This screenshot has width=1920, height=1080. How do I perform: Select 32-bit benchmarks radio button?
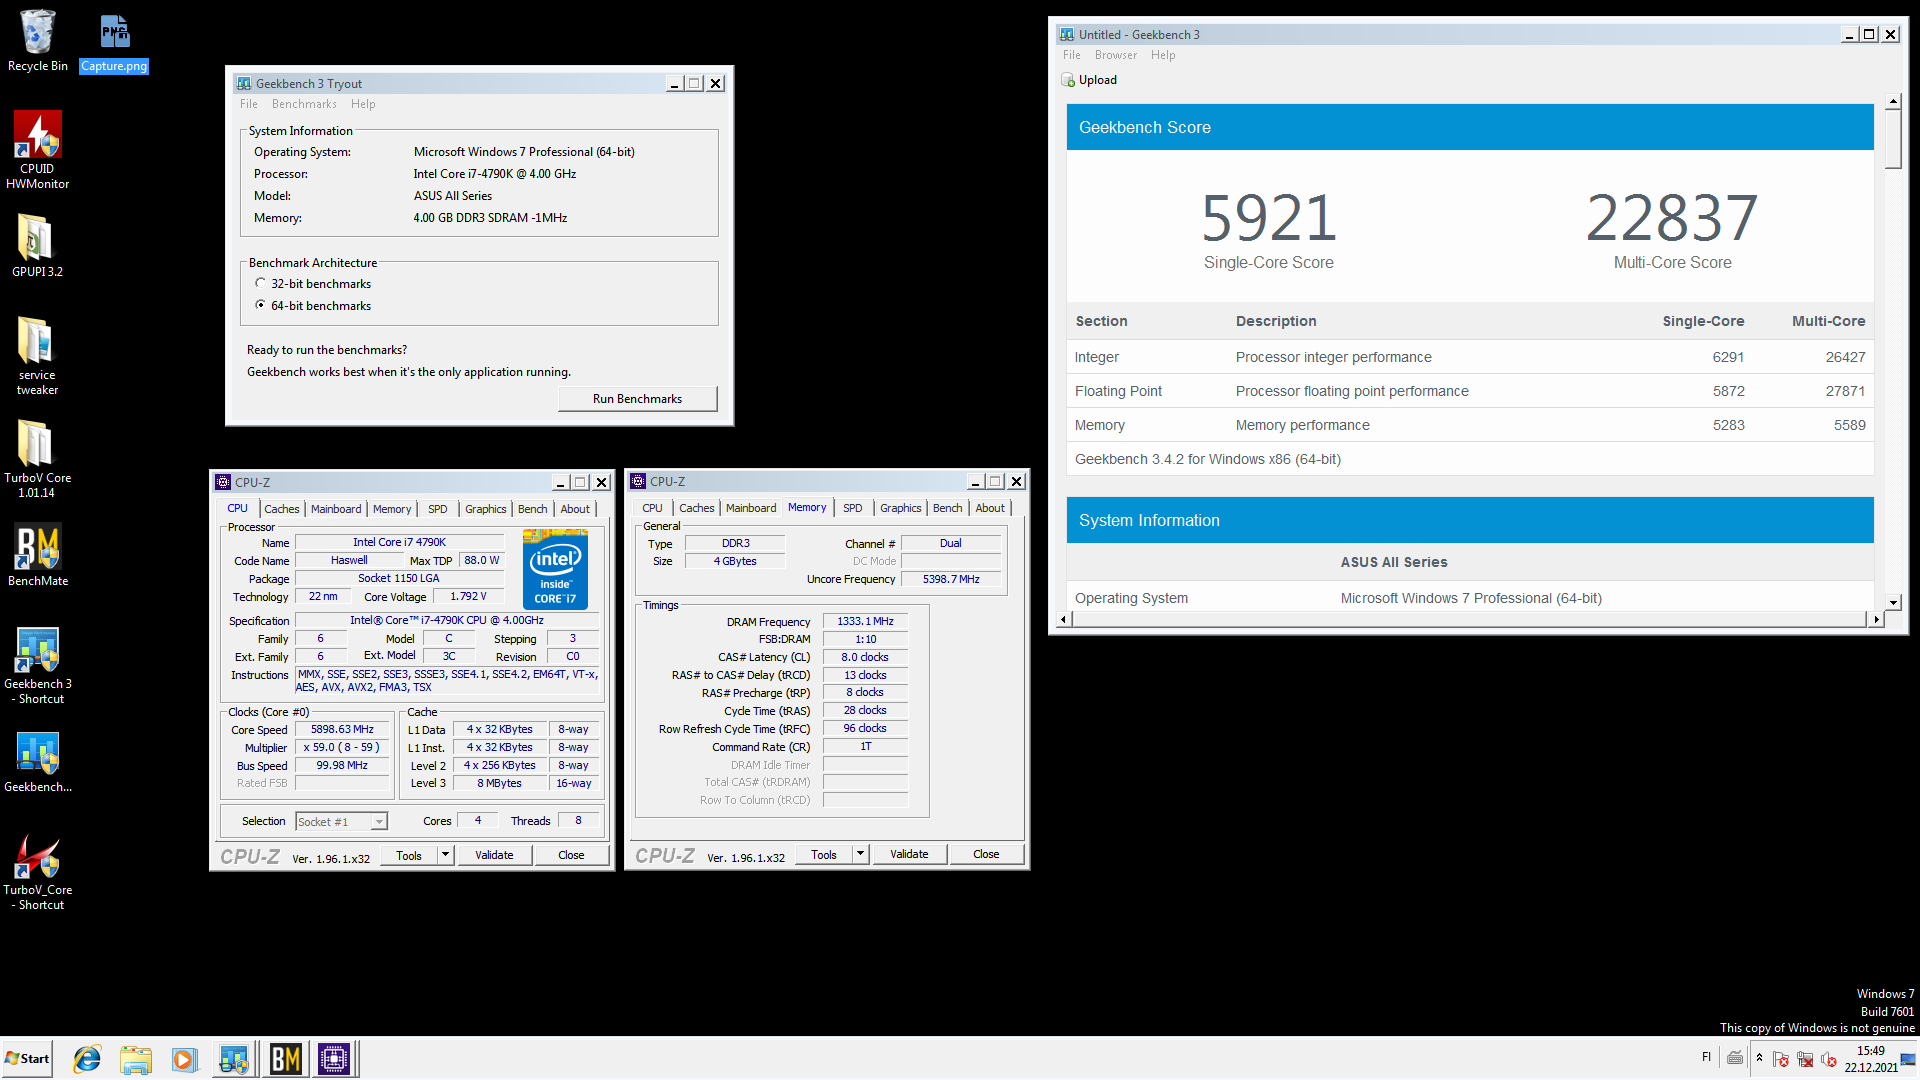(x=260, y=283)
